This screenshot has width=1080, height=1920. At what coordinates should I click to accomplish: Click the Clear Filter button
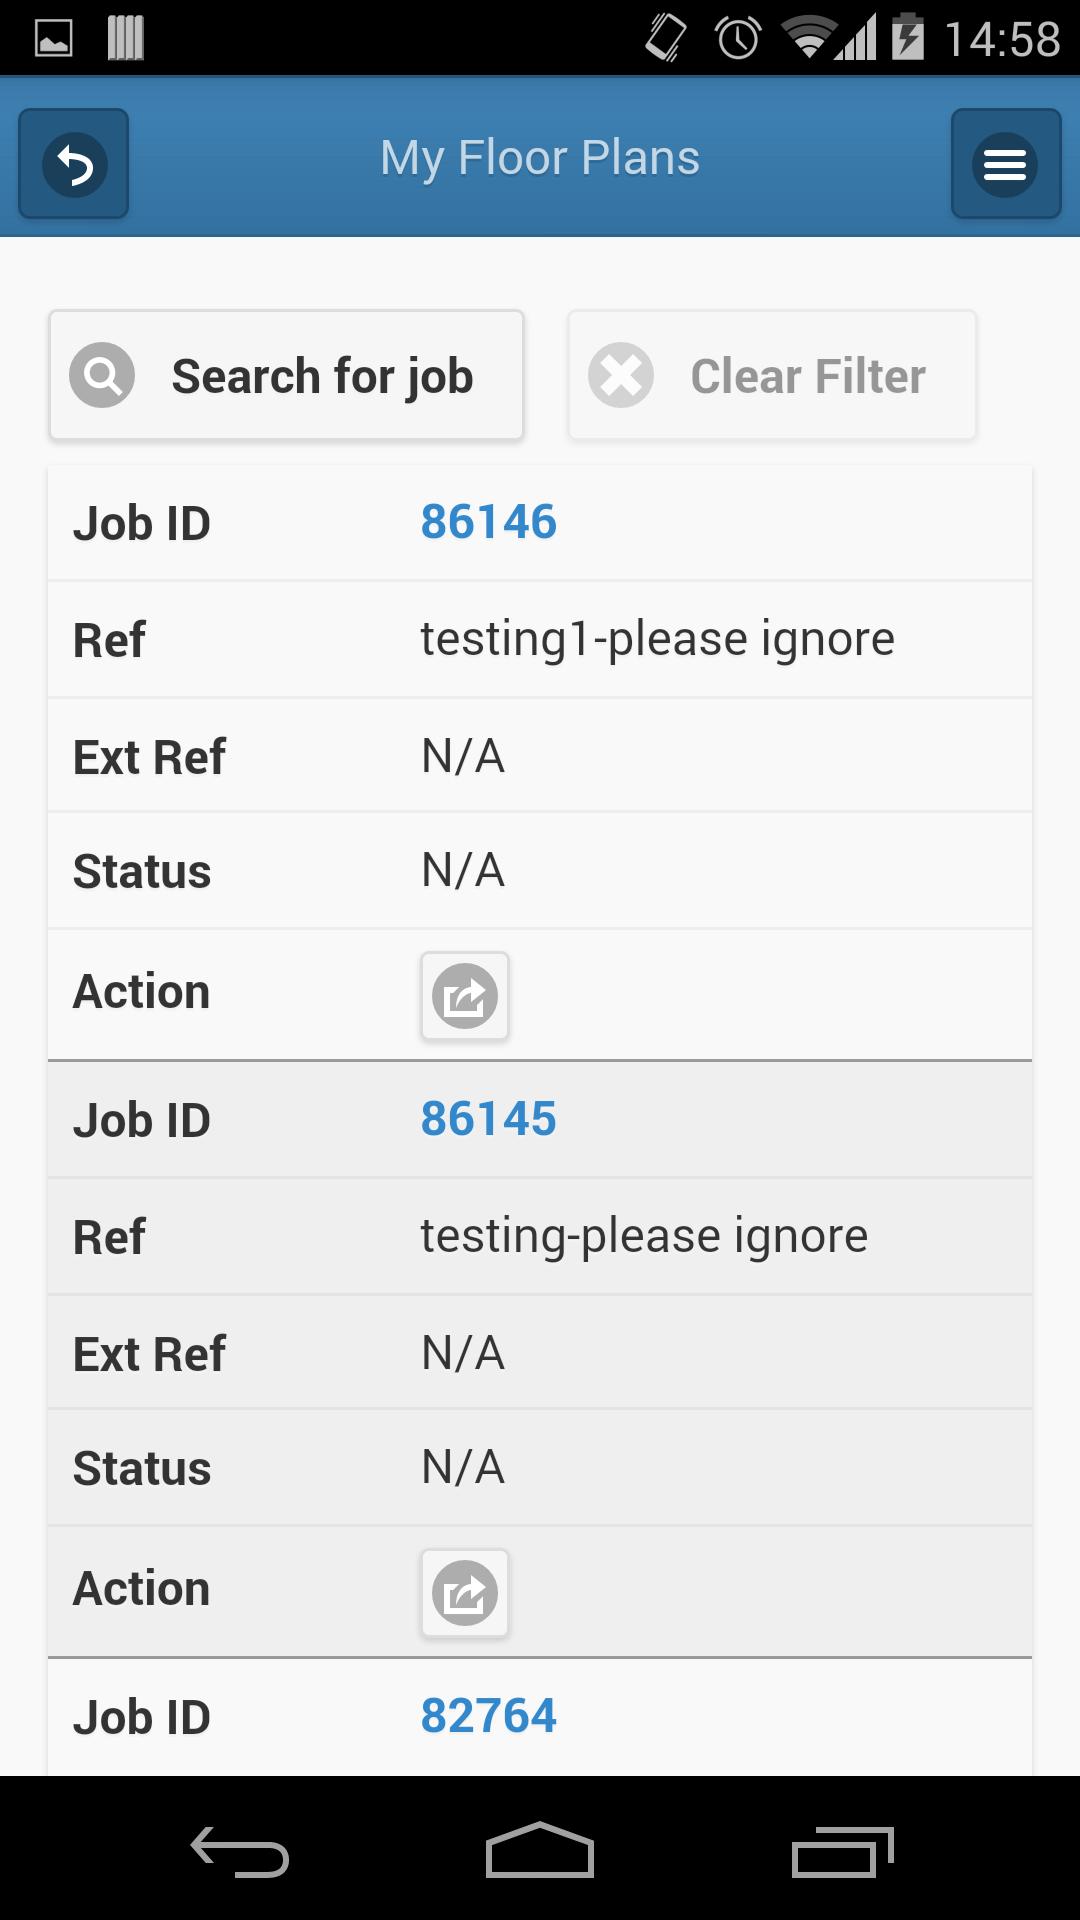click(772, 376)
